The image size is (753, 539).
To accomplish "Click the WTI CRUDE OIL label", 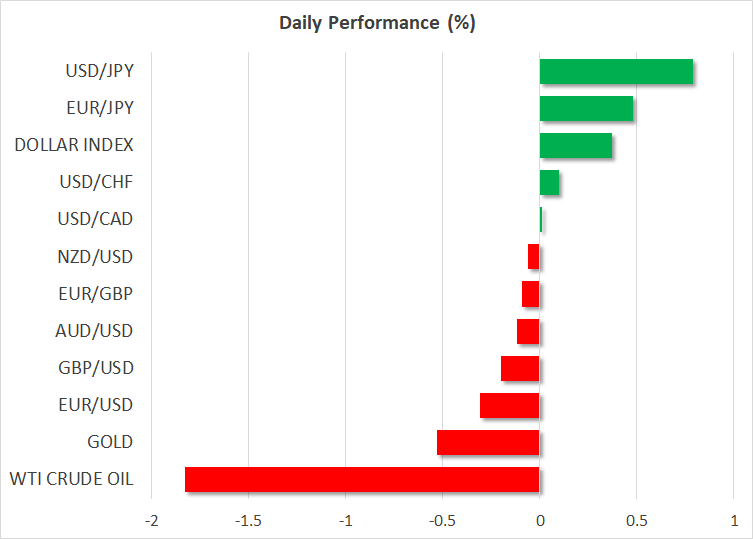I will point(73,479).
